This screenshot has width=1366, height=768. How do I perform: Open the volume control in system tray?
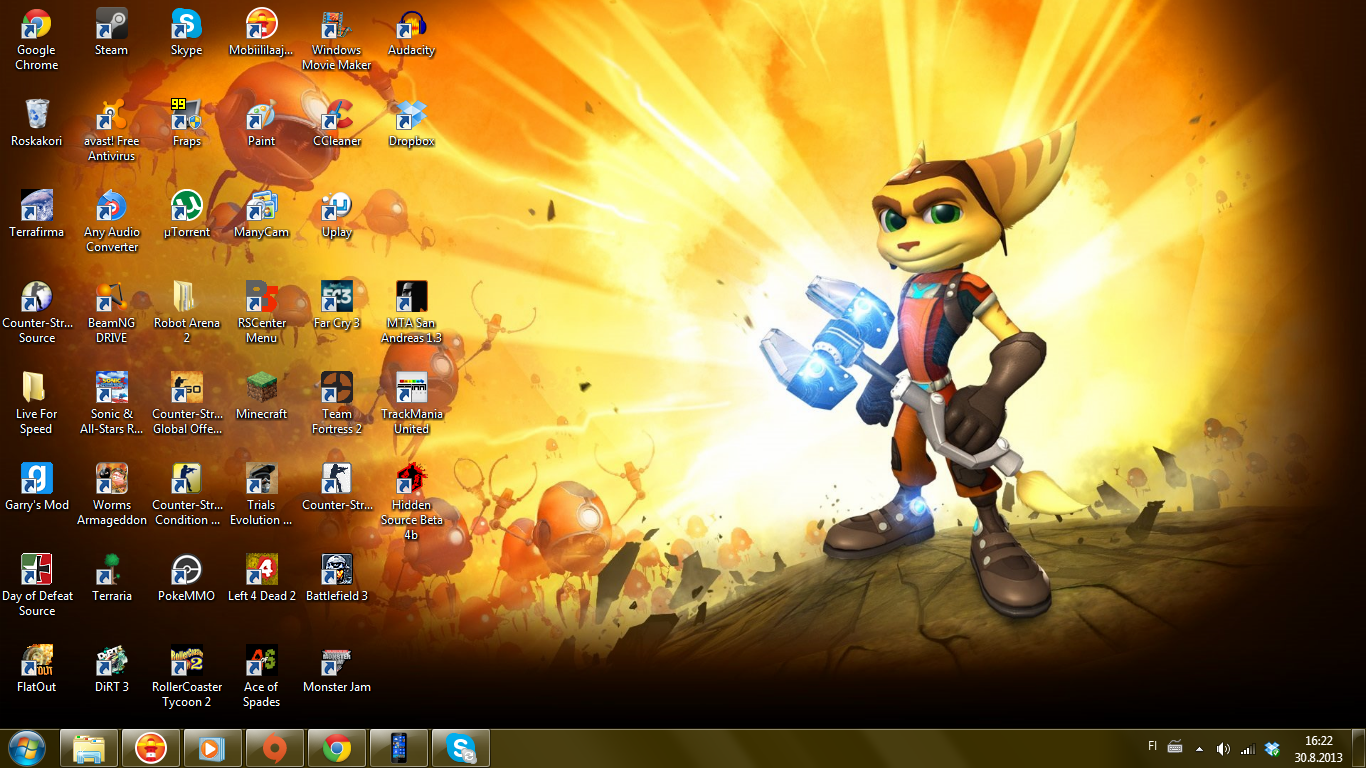[x=1223, y=748]
